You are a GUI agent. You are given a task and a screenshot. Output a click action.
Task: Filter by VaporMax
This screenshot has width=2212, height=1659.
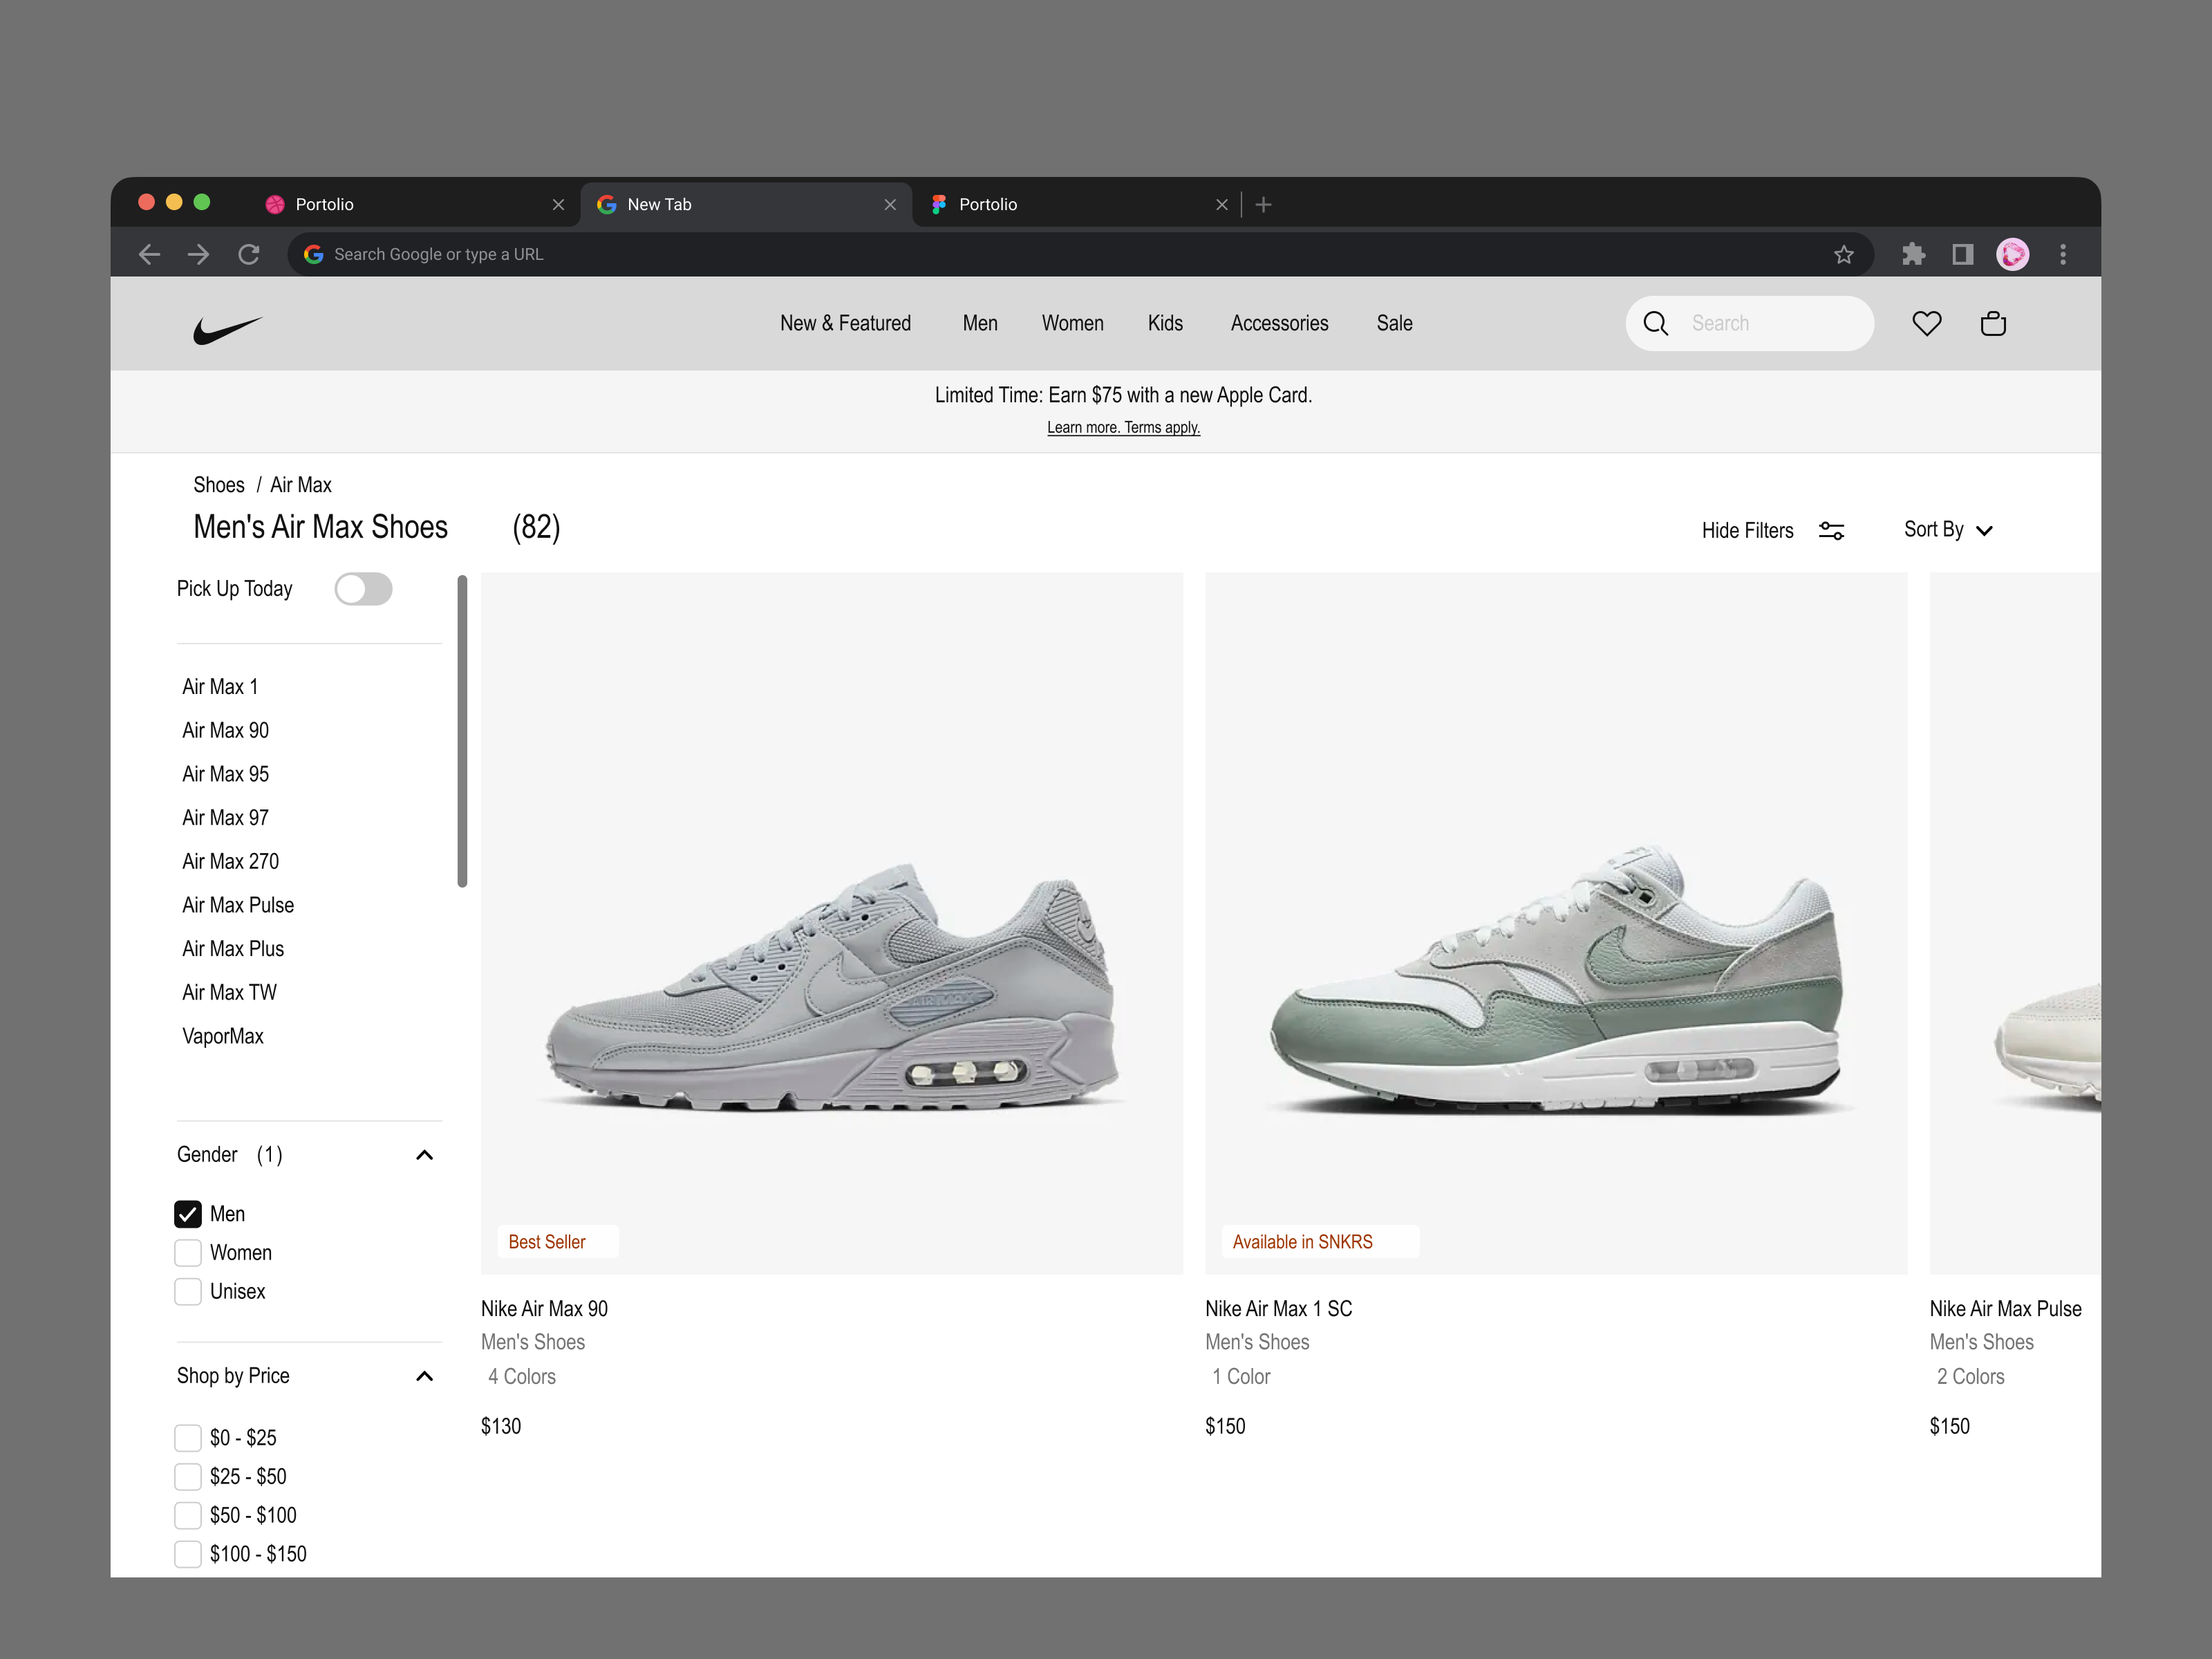[x=222, y=1036]
